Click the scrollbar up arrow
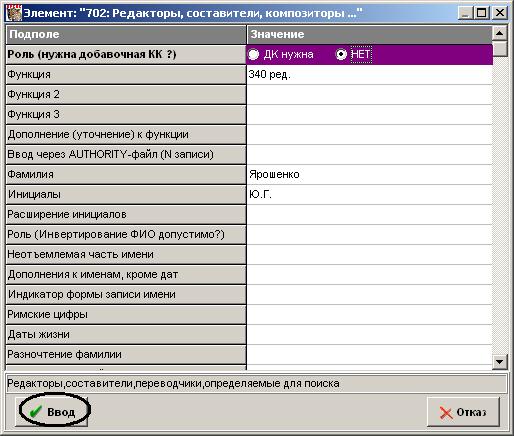This screenshot has height=436, width=514. pos(499,33)
